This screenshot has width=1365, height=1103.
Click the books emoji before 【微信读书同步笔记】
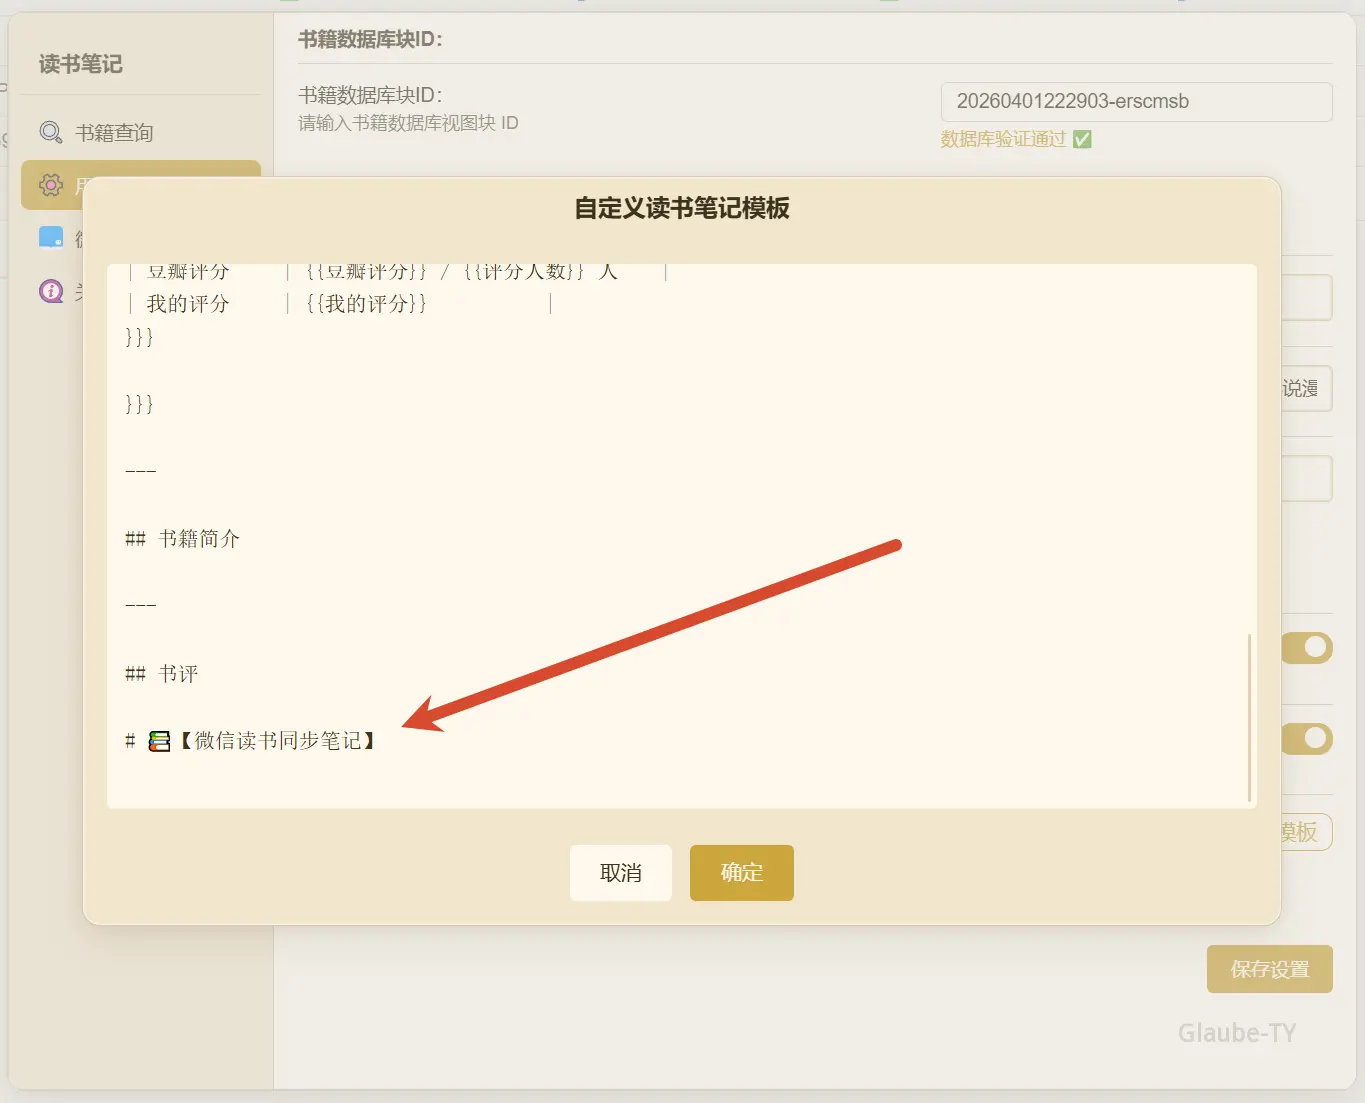click(159, 741)
